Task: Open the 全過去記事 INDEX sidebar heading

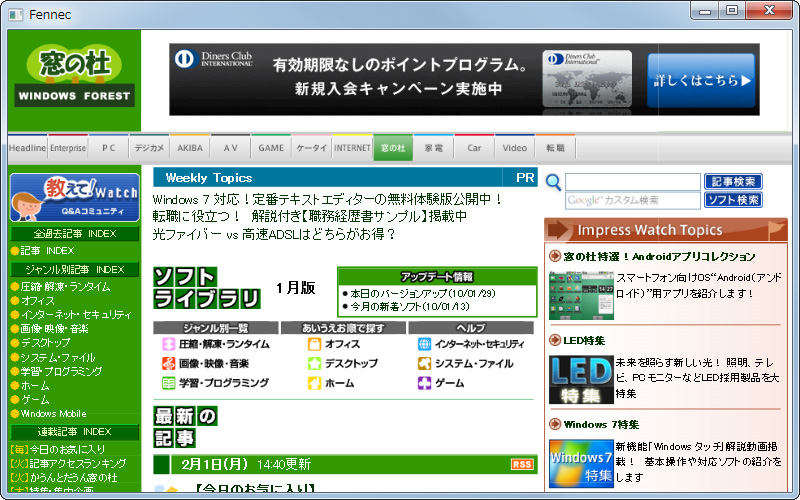Action: point(74,234)
